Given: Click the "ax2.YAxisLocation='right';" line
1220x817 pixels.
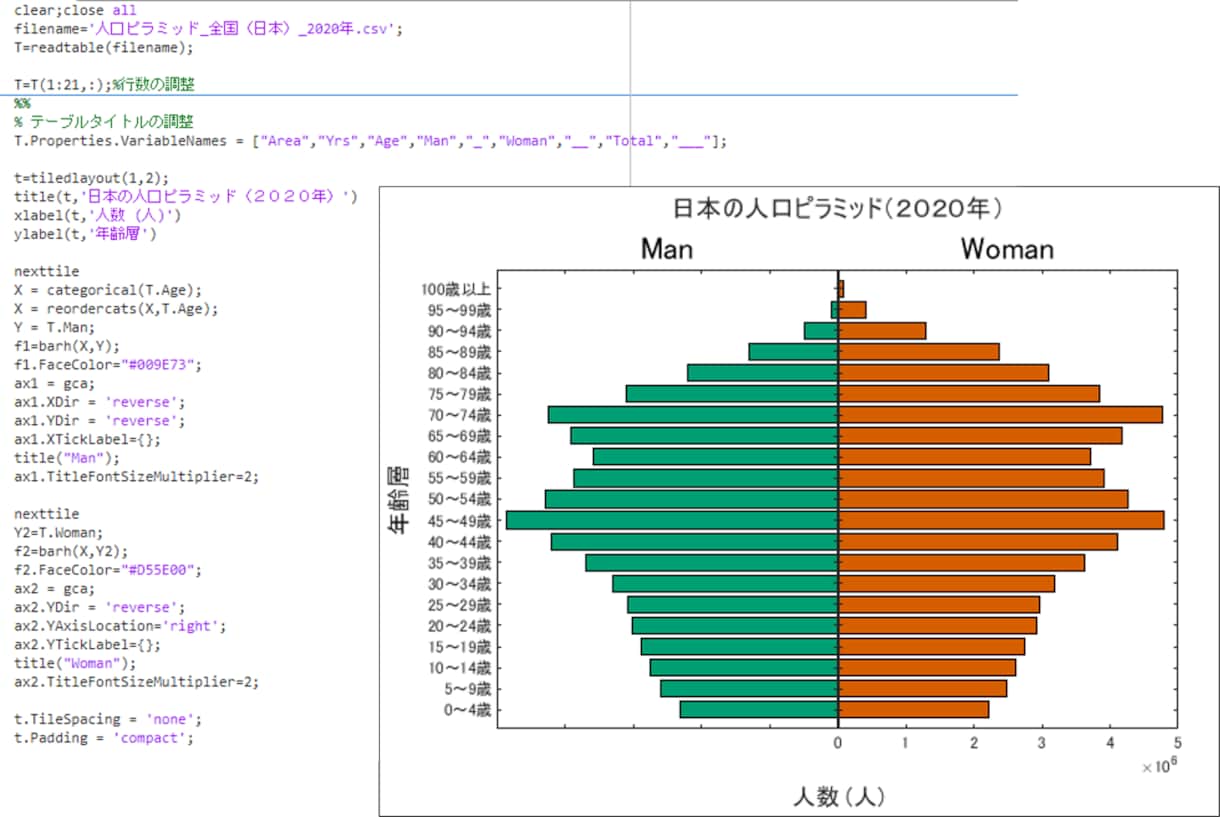Looking at the screenshot, I should click(x=120, y=626).
